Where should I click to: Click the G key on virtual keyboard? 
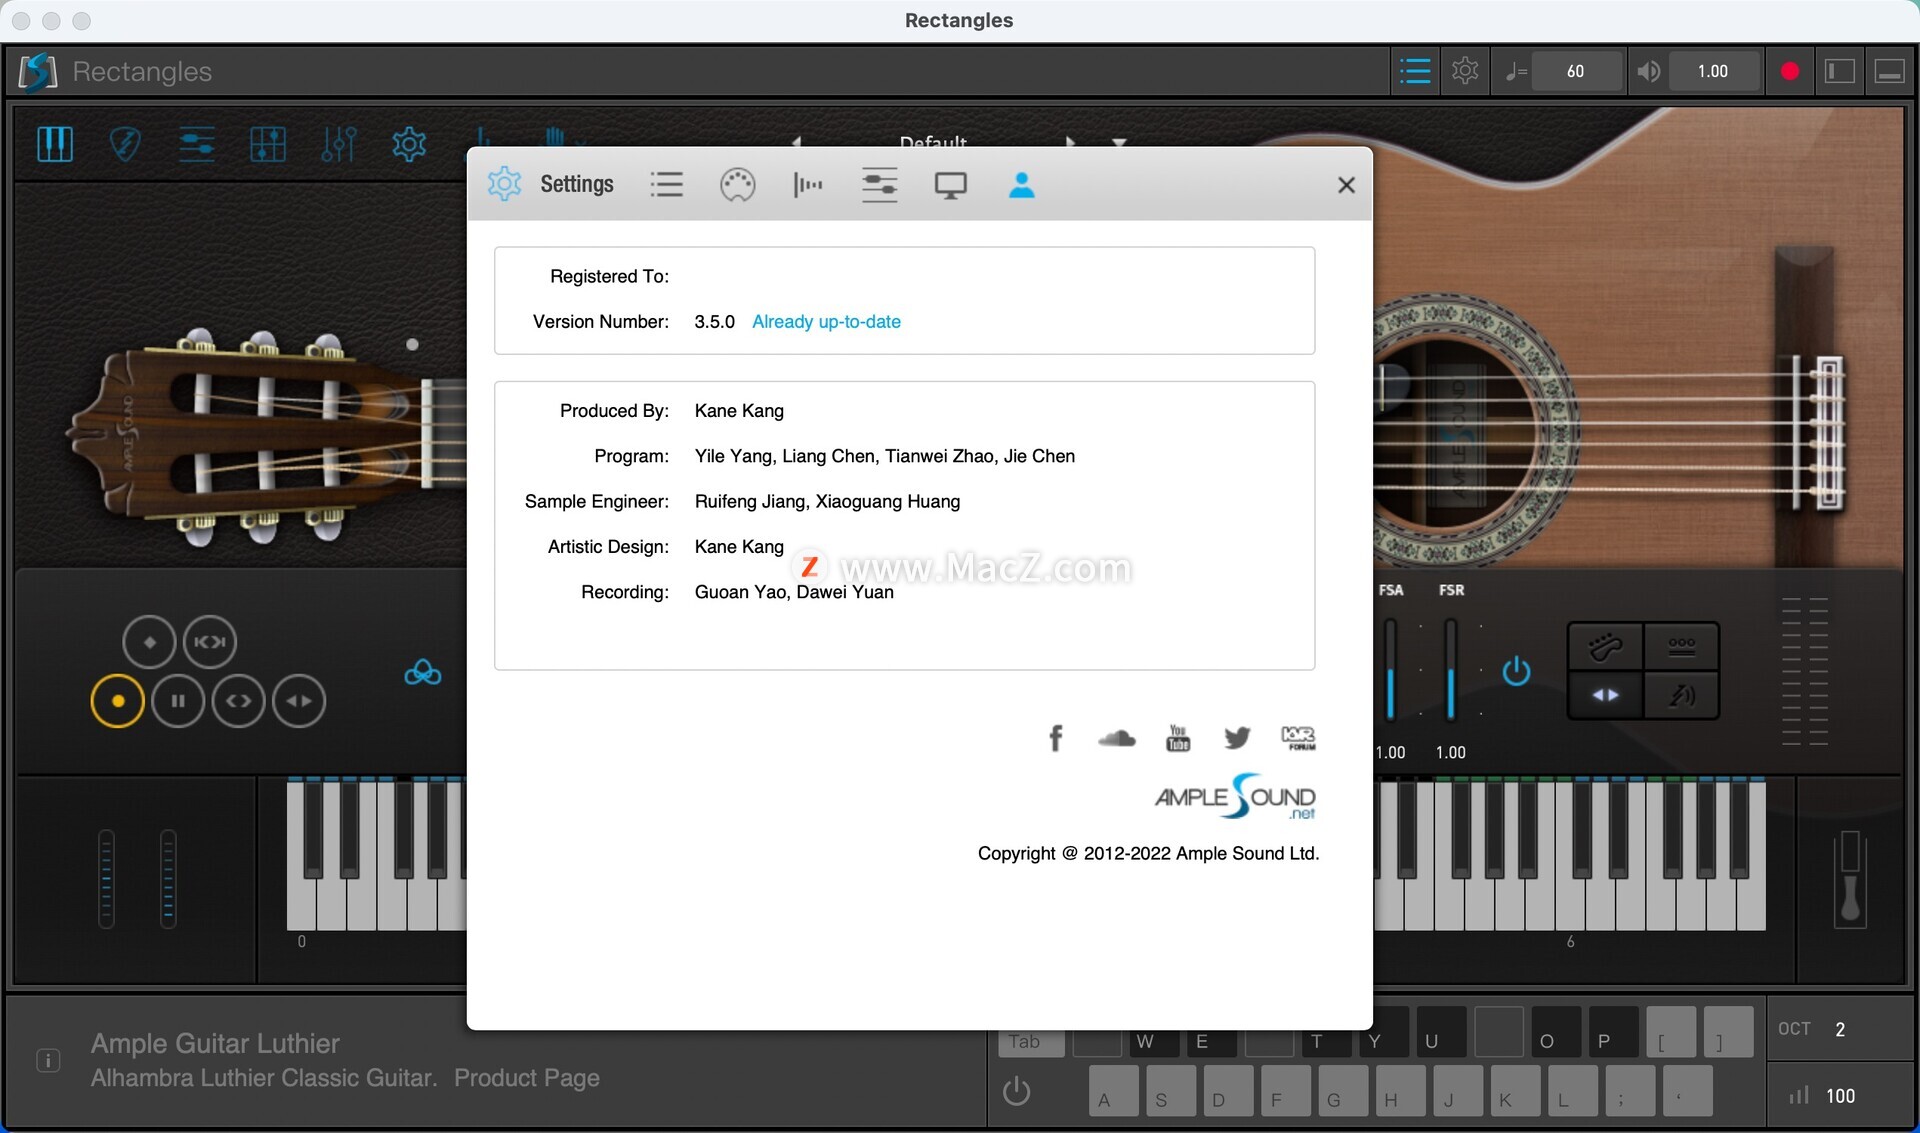[1343, 1091]
